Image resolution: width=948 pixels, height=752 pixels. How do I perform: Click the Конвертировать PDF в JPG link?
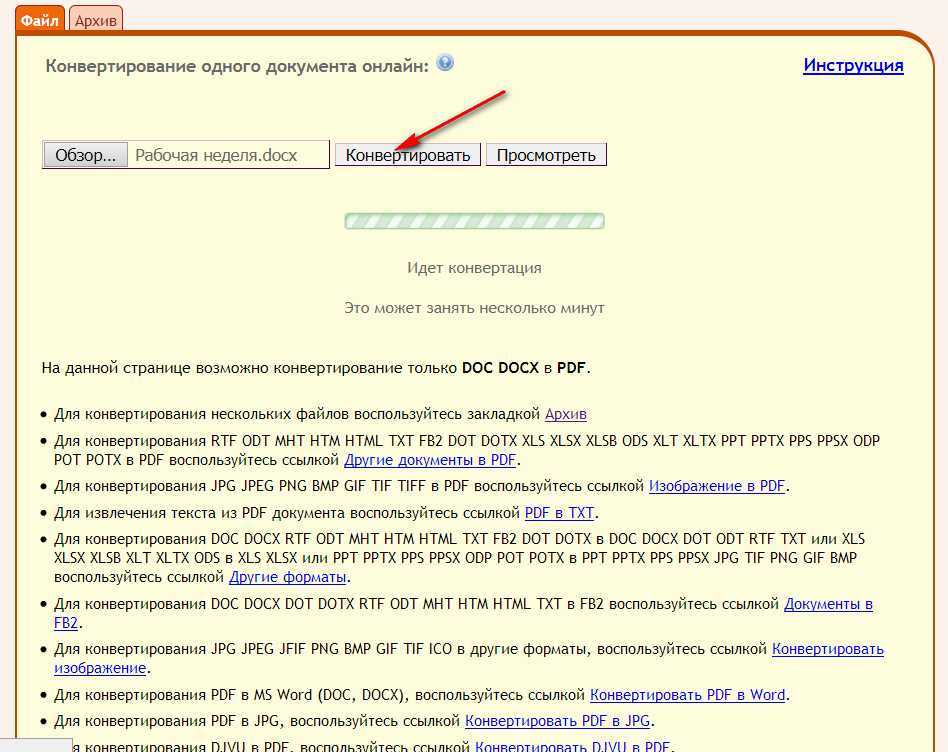pyautogui.click(x=559, y=721)
